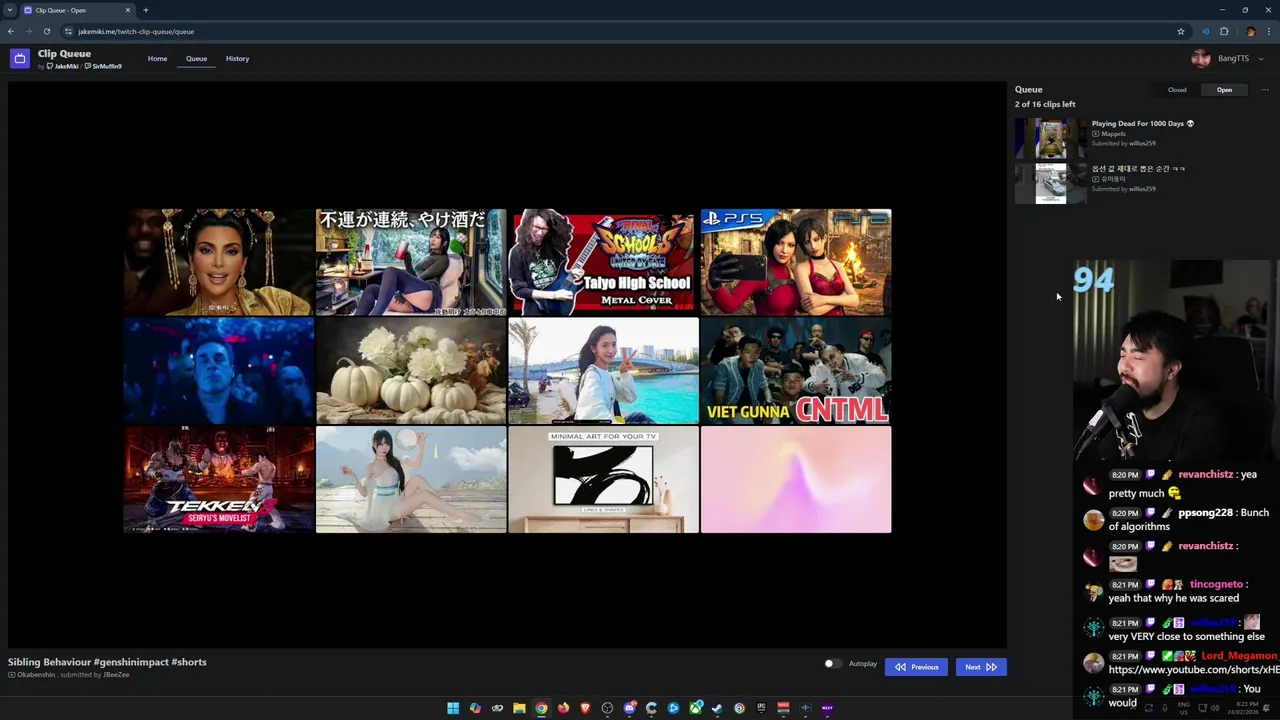Viewport: 1280px width, 720px height.
Task: Open pink gradient video thumbnail
Action: (x=796, y=479)
